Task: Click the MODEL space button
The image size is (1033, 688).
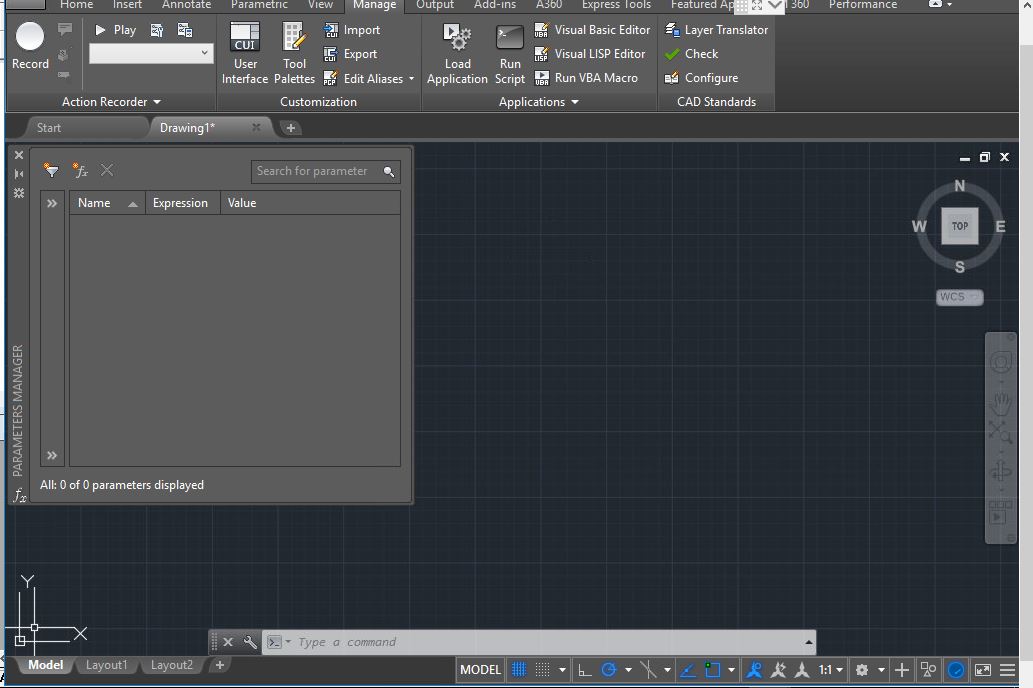Action: (x=480, y=670)
